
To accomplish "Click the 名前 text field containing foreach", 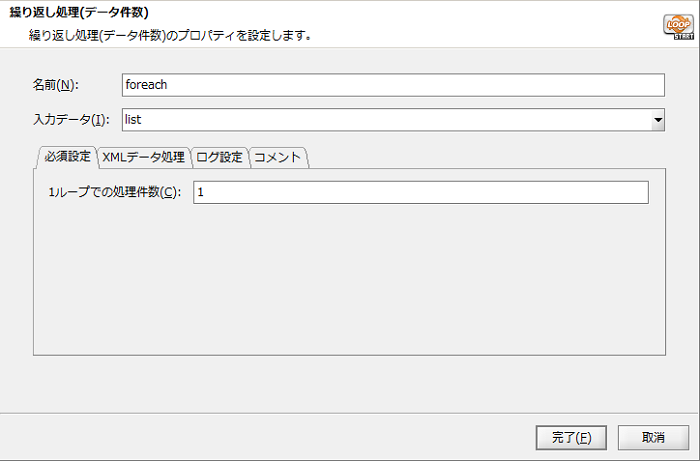I will click(x=392, y=85).
